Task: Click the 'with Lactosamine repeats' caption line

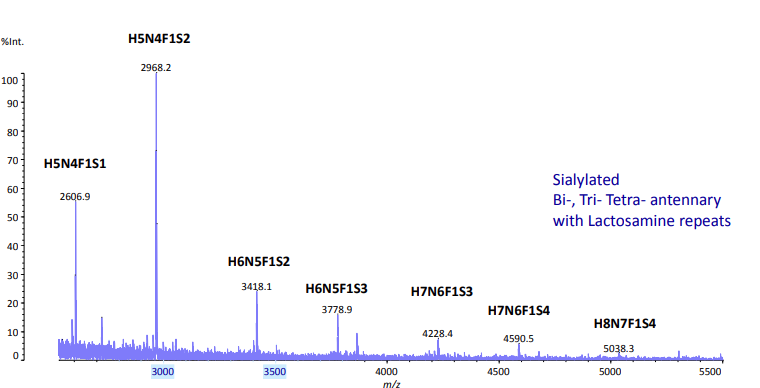Action: [x=642, y=221]
